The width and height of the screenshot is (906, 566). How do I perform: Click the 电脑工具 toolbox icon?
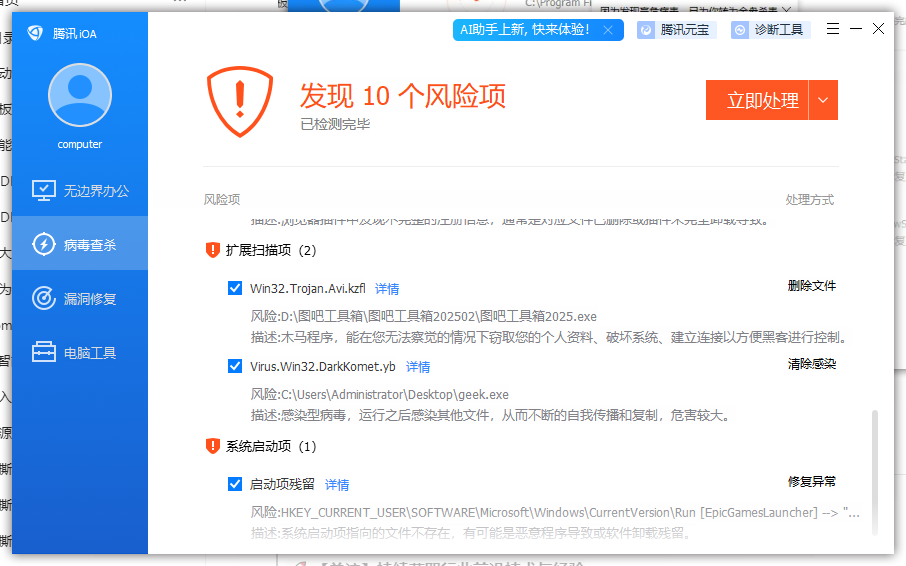click(44, 352)
